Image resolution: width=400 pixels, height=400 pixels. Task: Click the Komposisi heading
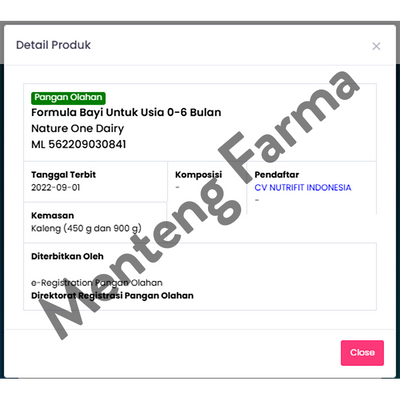(198, 175)
